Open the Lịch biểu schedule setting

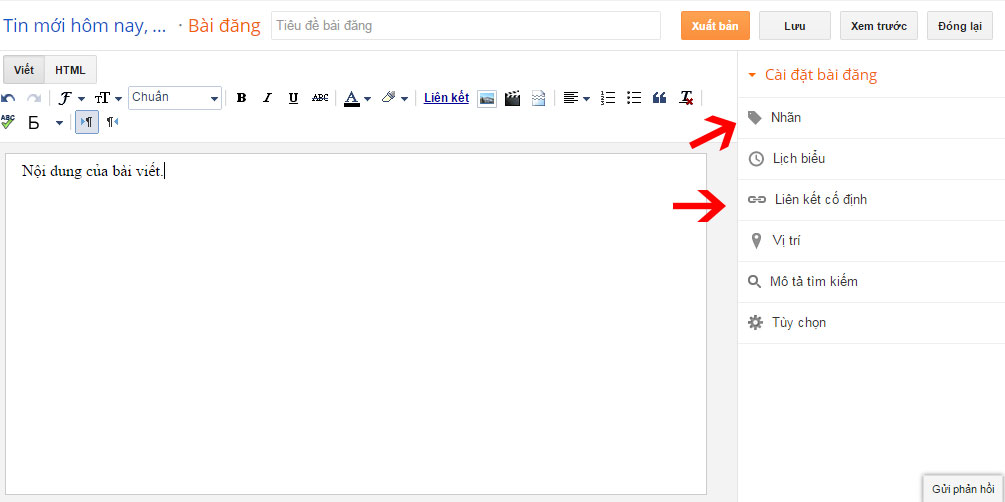tap(871, 159)
